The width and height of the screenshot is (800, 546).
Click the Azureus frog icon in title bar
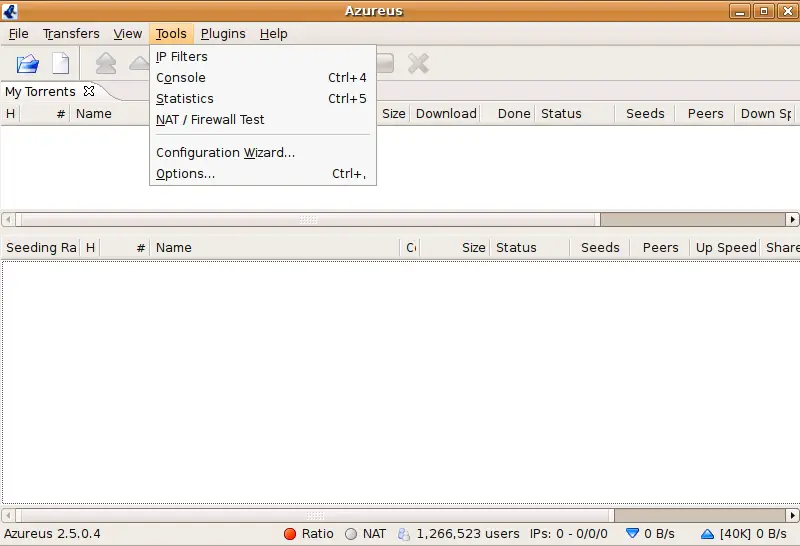[10, 11]
